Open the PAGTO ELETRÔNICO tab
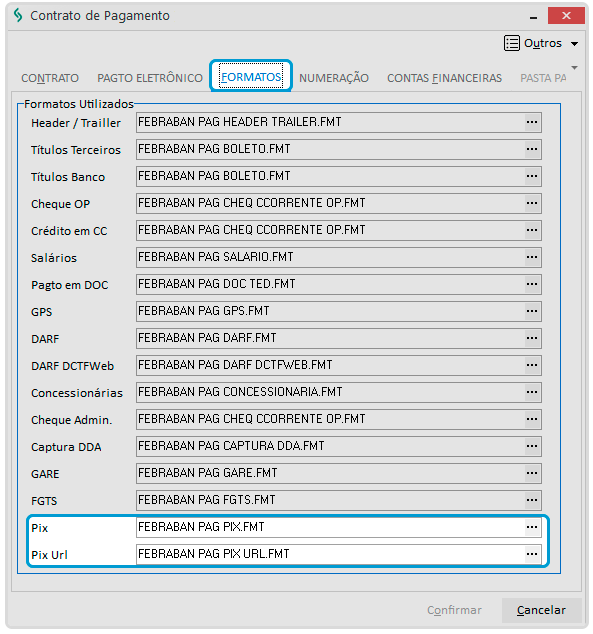593x634 pixels. click(x=150, y=78)
